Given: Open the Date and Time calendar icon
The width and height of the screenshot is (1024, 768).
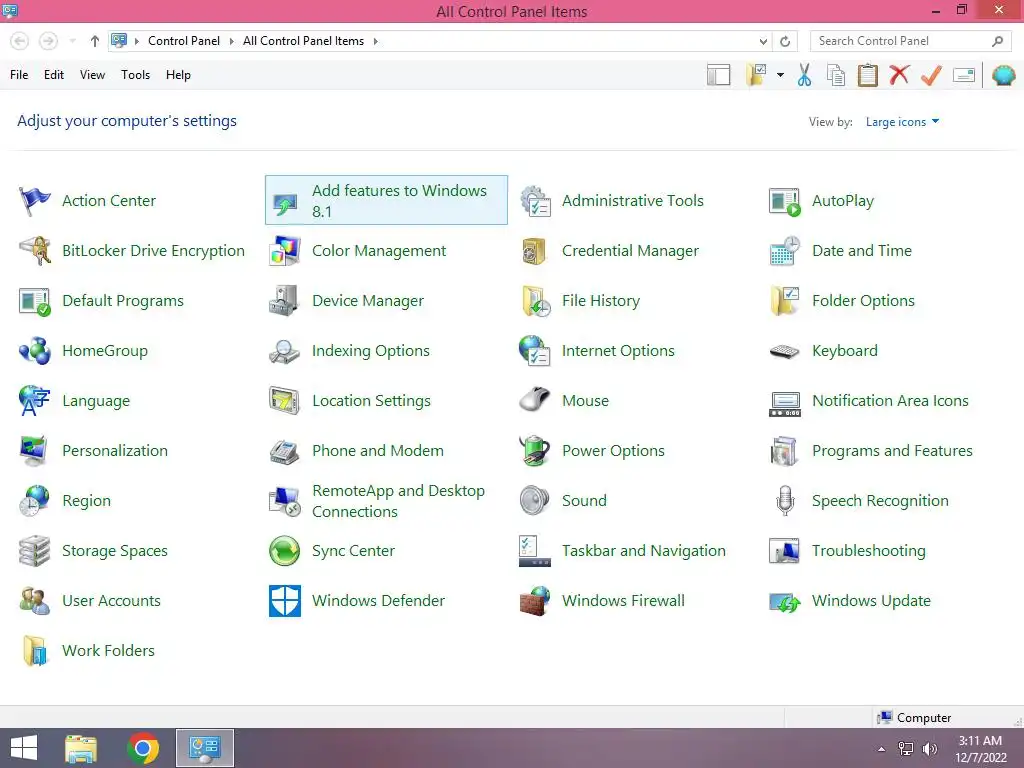Looking at the screenshot, I should tap(784, 251).
